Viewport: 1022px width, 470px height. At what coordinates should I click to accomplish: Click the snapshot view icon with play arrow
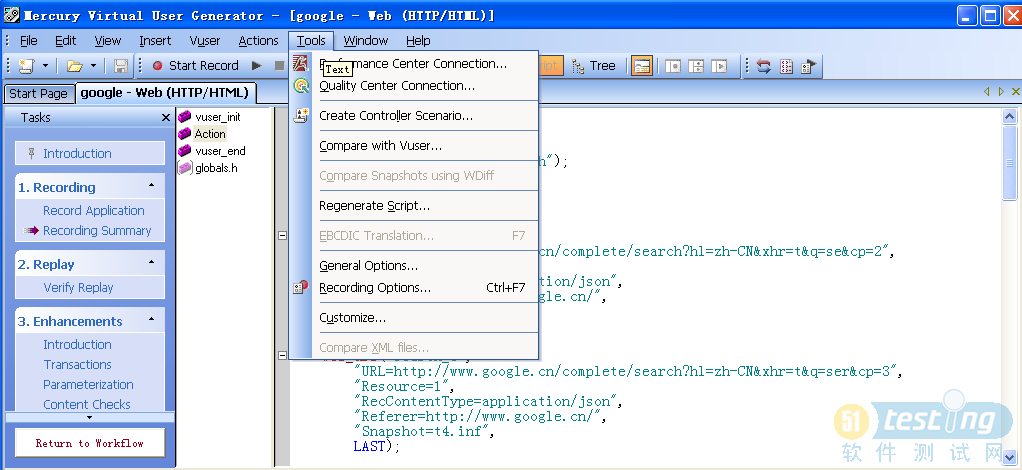(x=719, y=66)
